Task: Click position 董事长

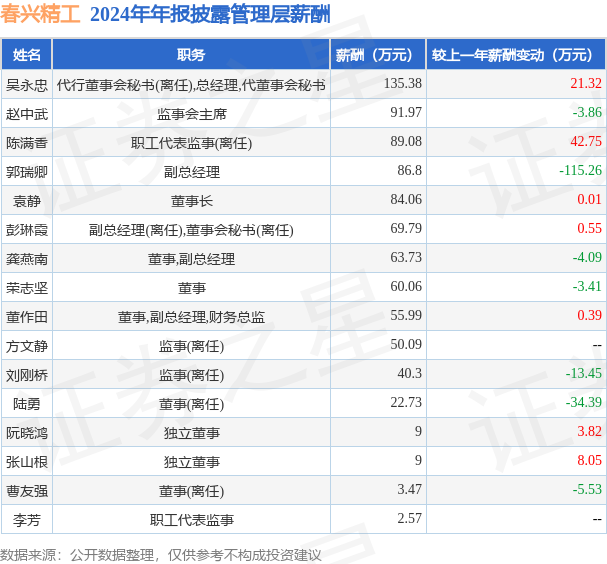Action: (191, 201)
